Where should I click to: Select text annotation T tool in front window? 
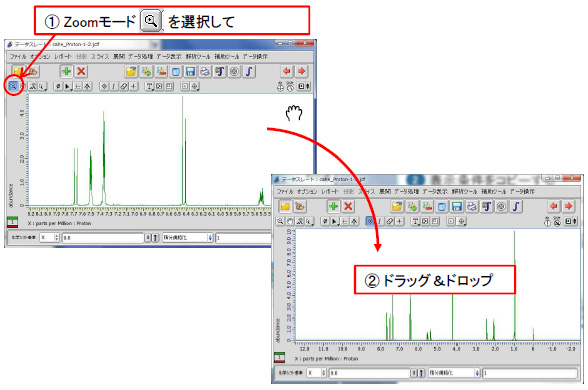click(x=416, y=221)
